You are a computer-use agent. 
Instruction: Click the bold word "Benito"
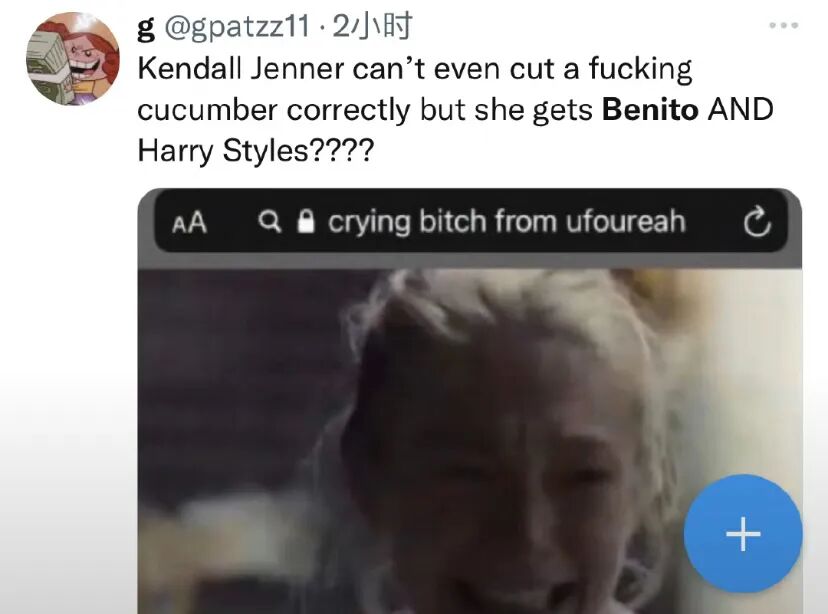(650, 109)
